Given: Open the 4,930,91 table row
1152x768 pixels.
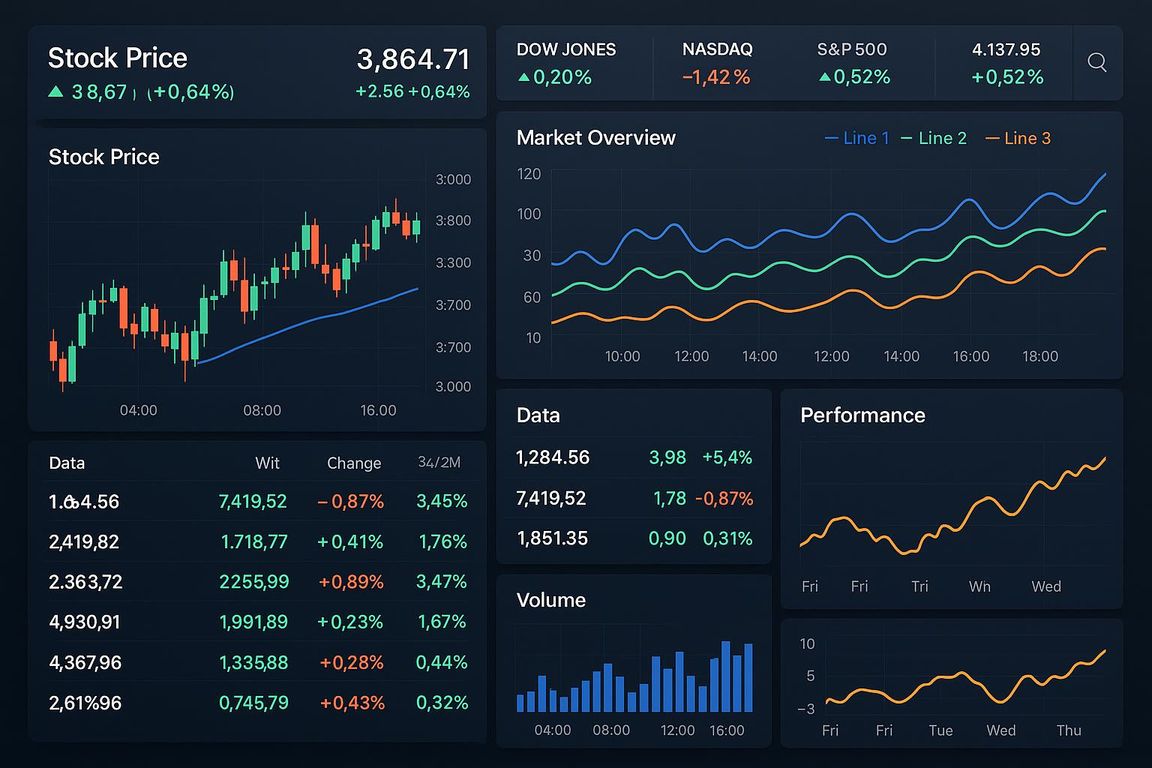Looking at the screenshot, I should [x=84, y=622].
